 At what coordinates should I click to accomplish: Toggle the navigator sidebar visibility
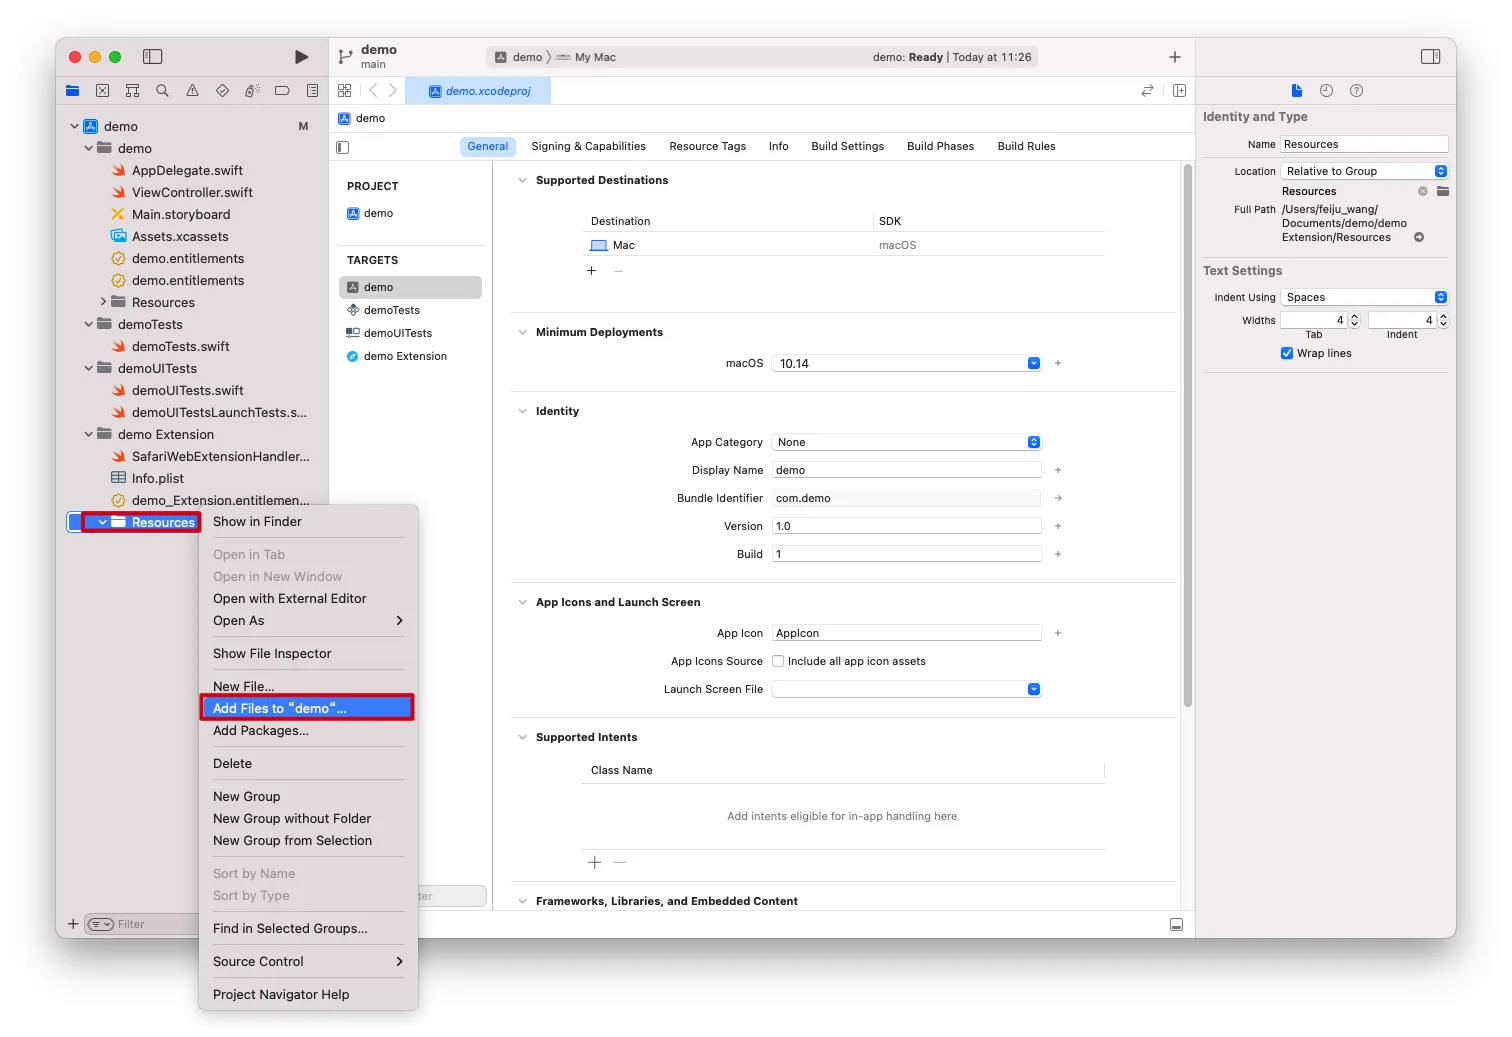click(153, 57)
